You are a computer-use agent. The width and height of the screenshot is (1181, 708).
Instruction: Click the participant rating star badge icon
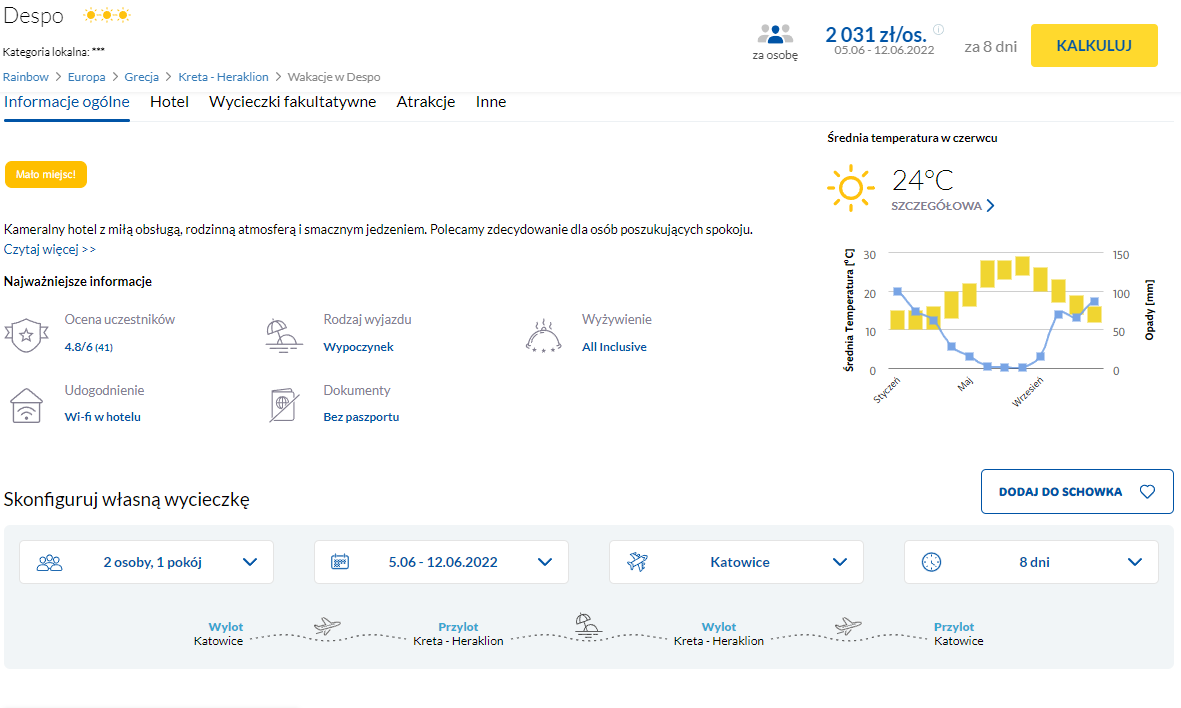tap(26, 334)
